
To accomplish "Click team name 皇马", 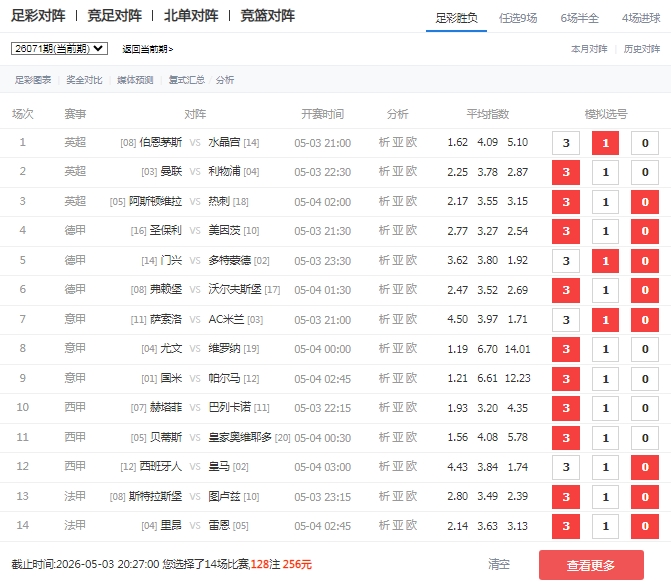I will [x=219, y=467].
